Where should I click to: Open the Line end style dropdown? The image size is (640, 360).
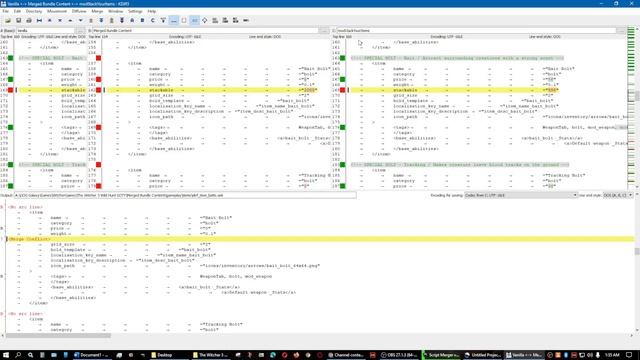(x=618, y=196)
